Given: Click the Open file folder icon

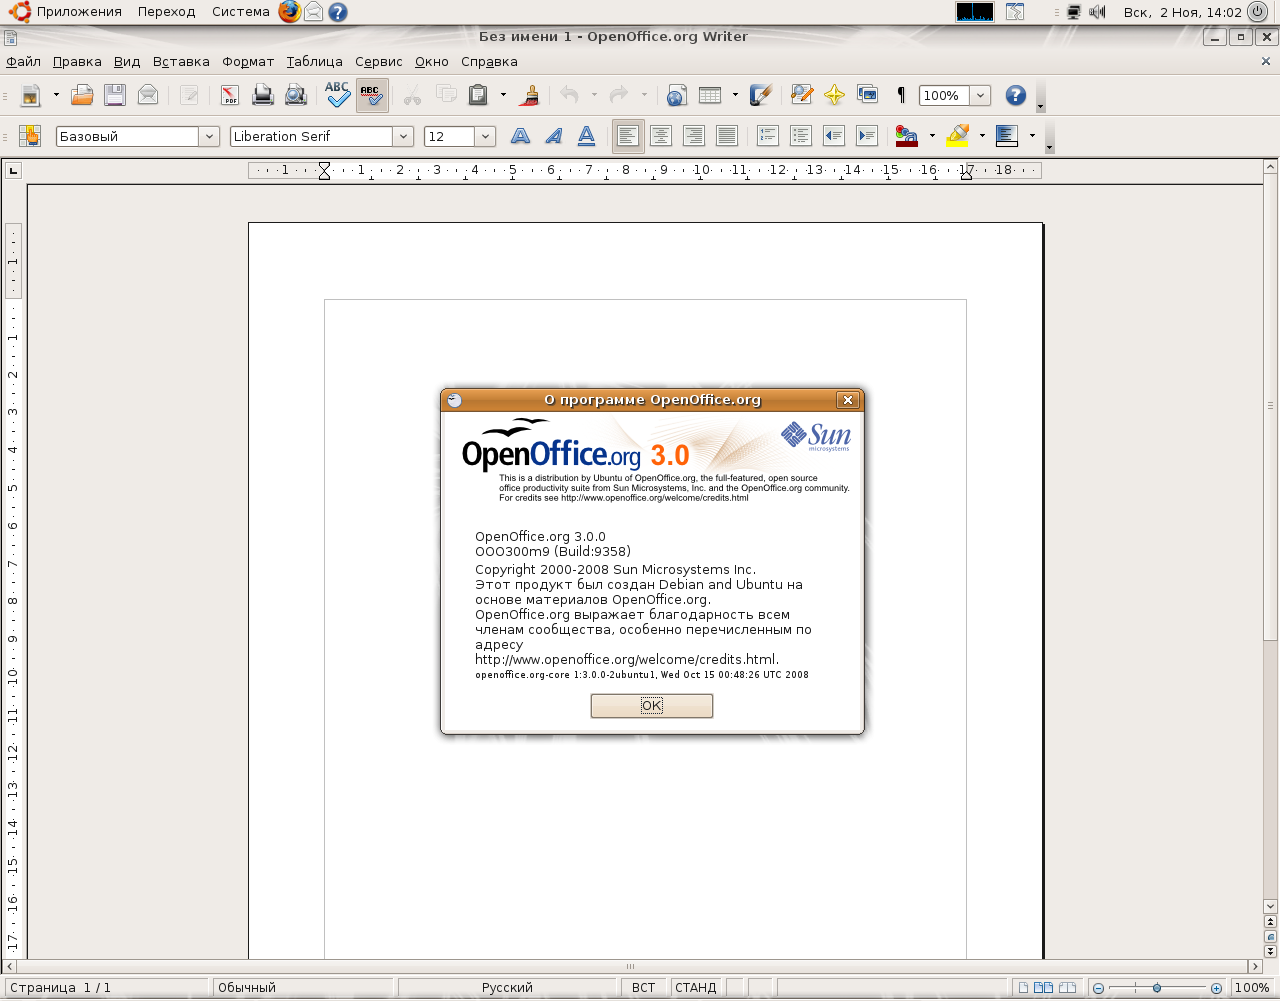Looking at the screenshot, I should pyautogui.click(x=82, y=95).
